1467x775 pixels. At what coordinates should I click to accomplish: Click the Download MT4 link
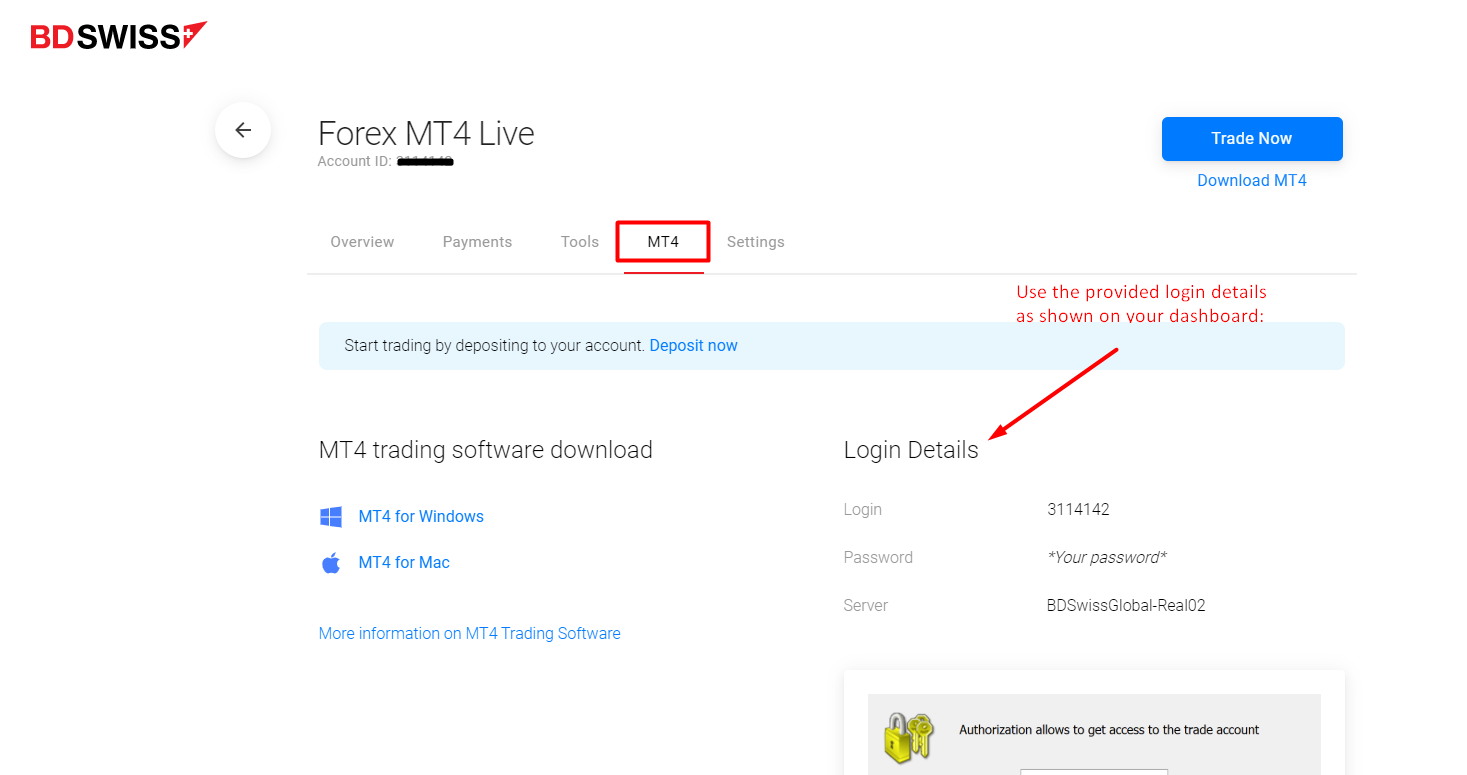tap(1252, 181)
